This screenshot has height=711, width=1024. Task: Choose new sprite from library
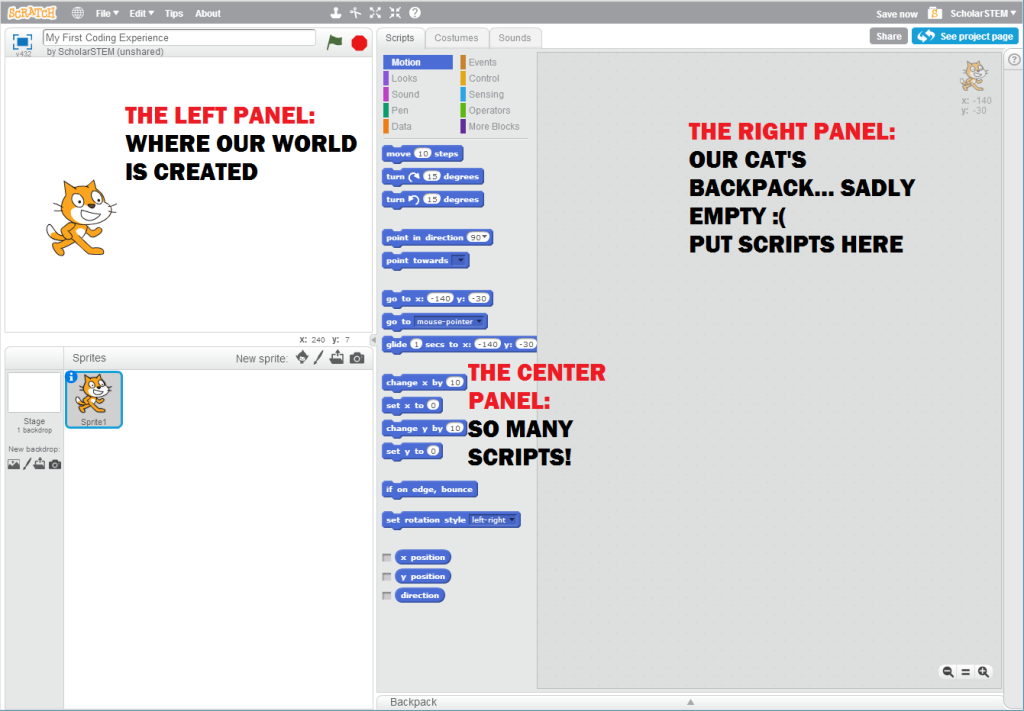(x=302, y=358)
